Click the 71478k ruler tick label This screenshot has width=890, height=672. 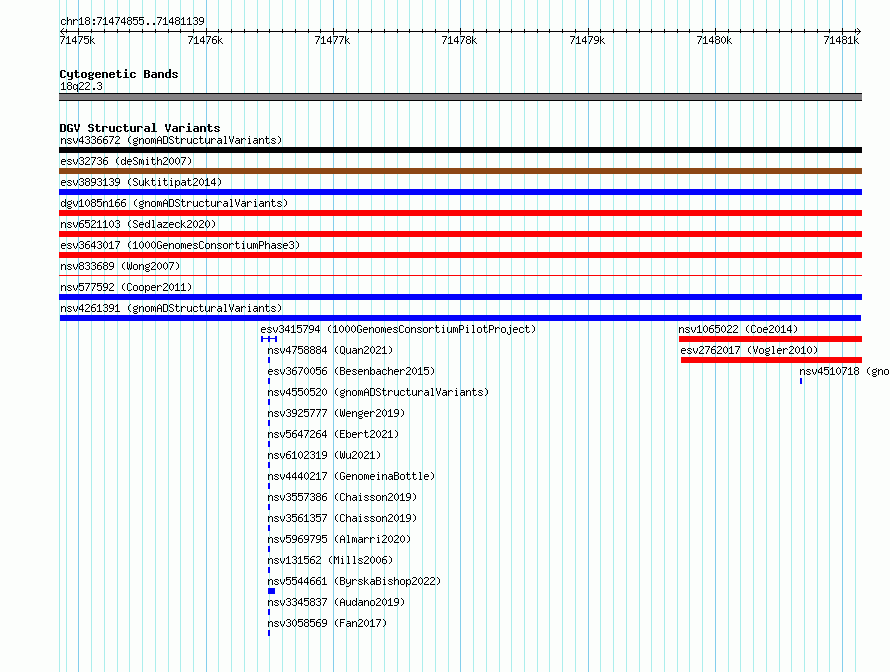point(459,40)
